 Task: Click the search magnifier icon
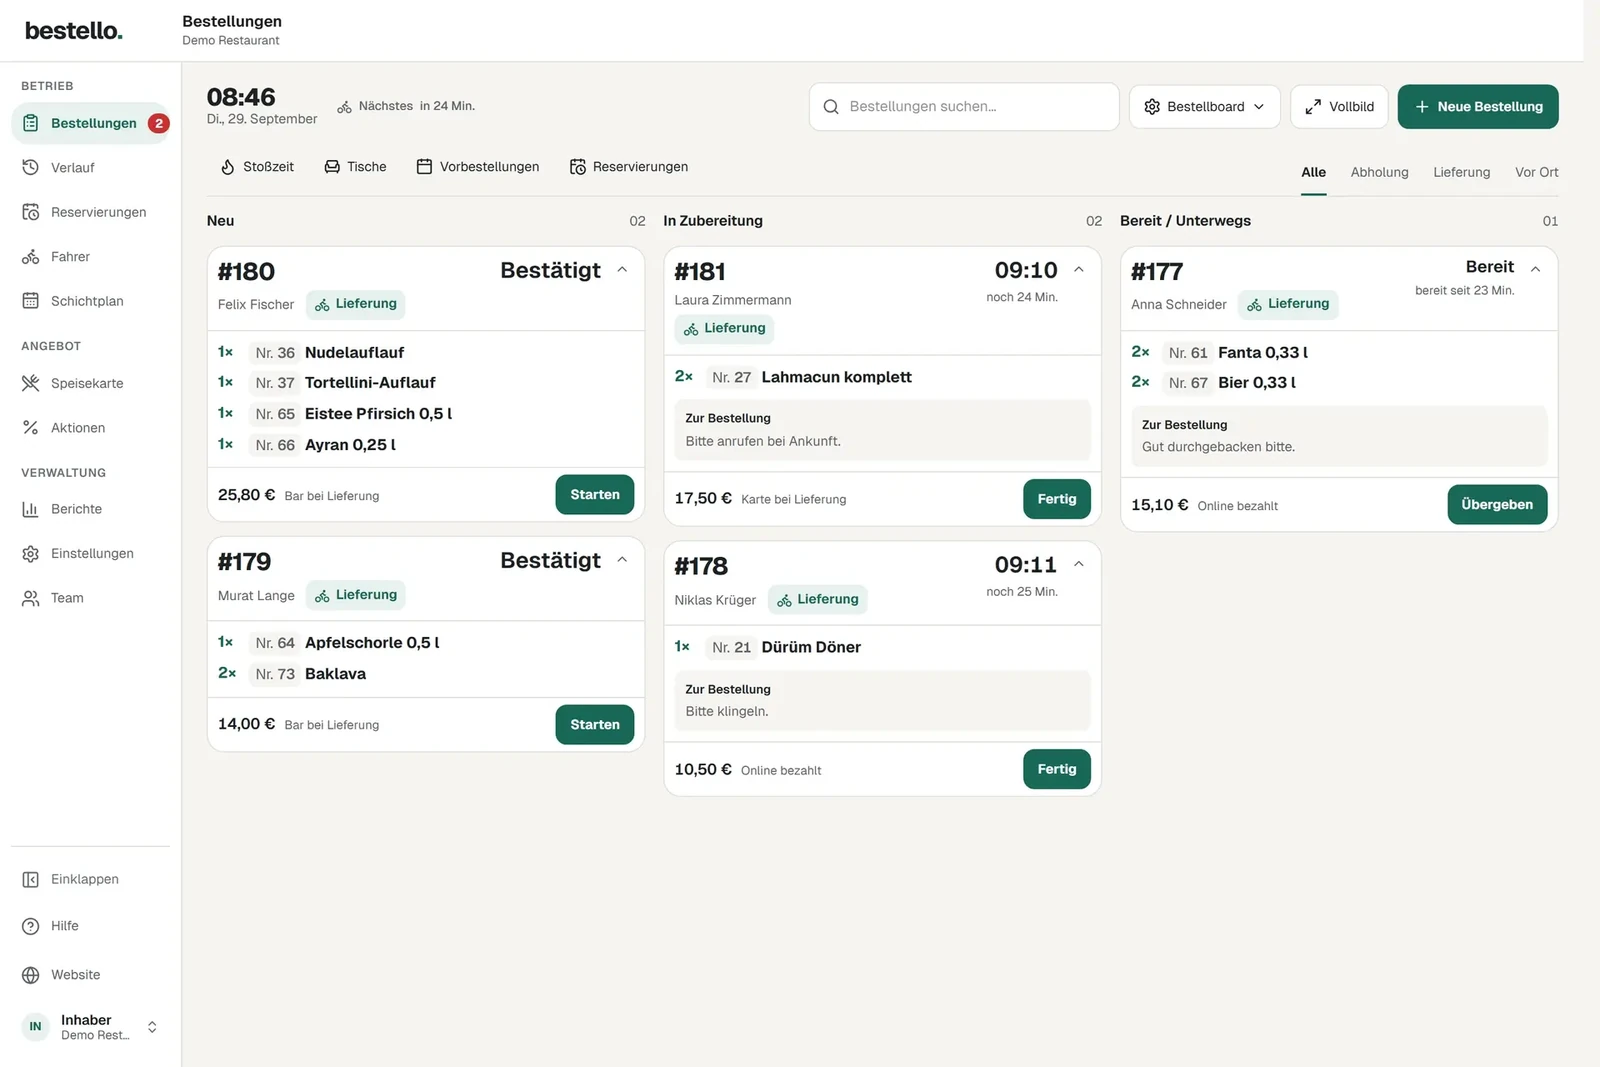click(x=831, y=107)
